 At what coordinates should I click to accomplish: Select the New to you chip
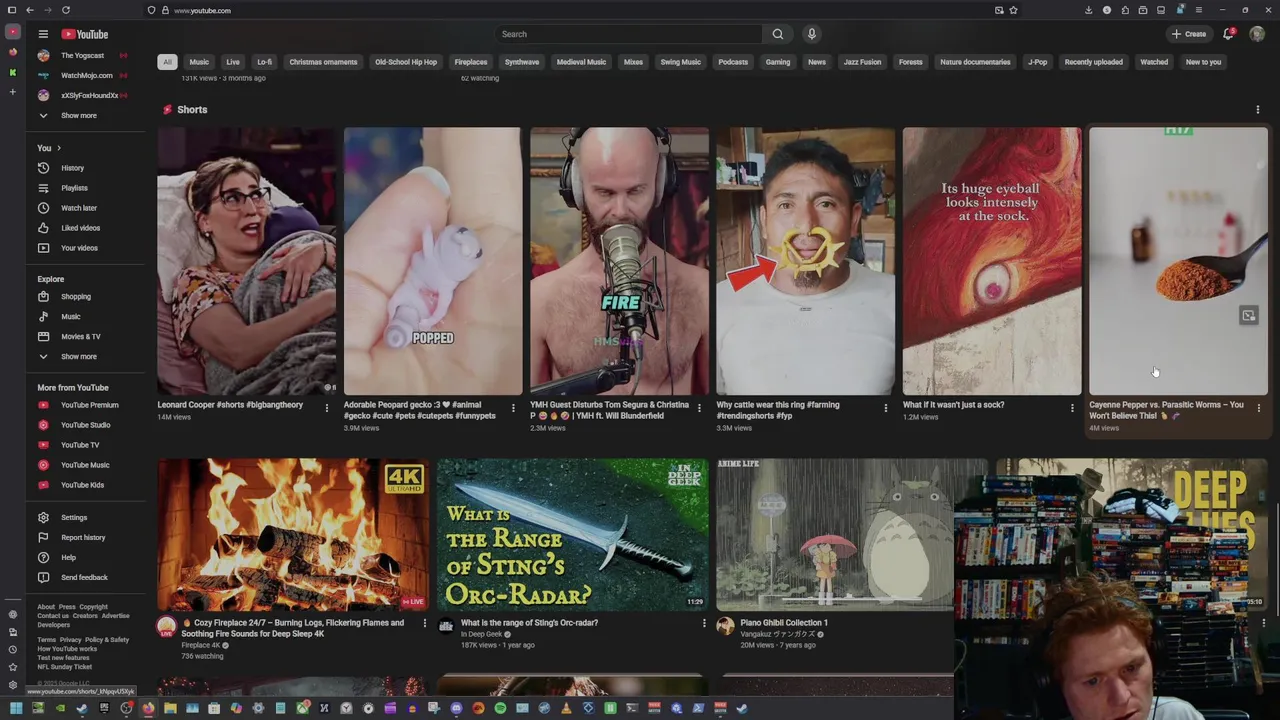click(x=1203, y=62)
